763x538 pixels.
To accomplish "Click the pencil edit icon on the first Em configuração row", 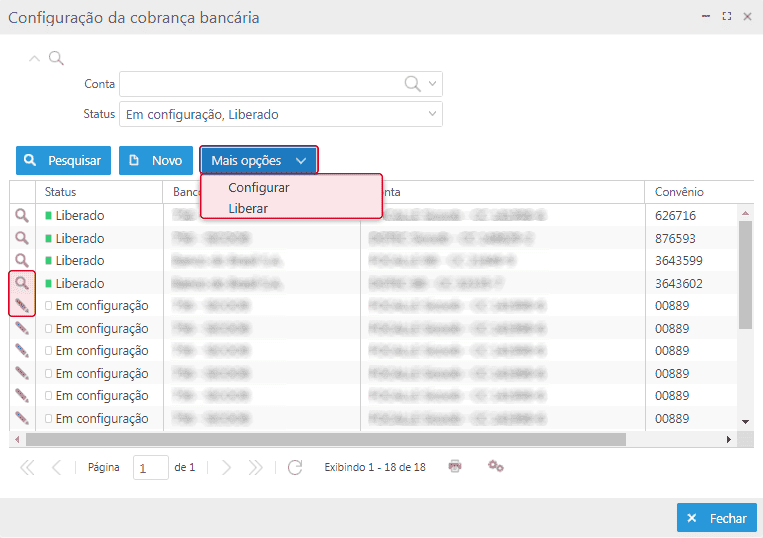I will pos(21,305).
